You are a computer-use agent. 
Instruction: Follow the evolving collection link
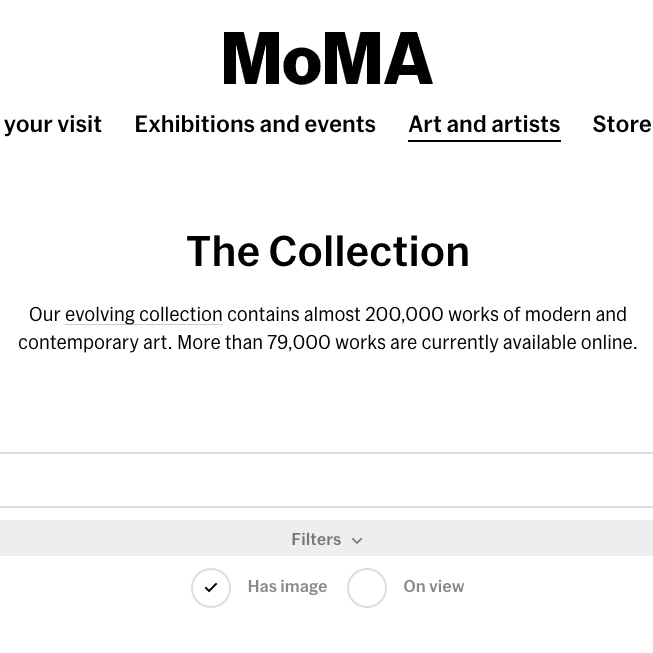pyautogui.click(x=144, y=314)
